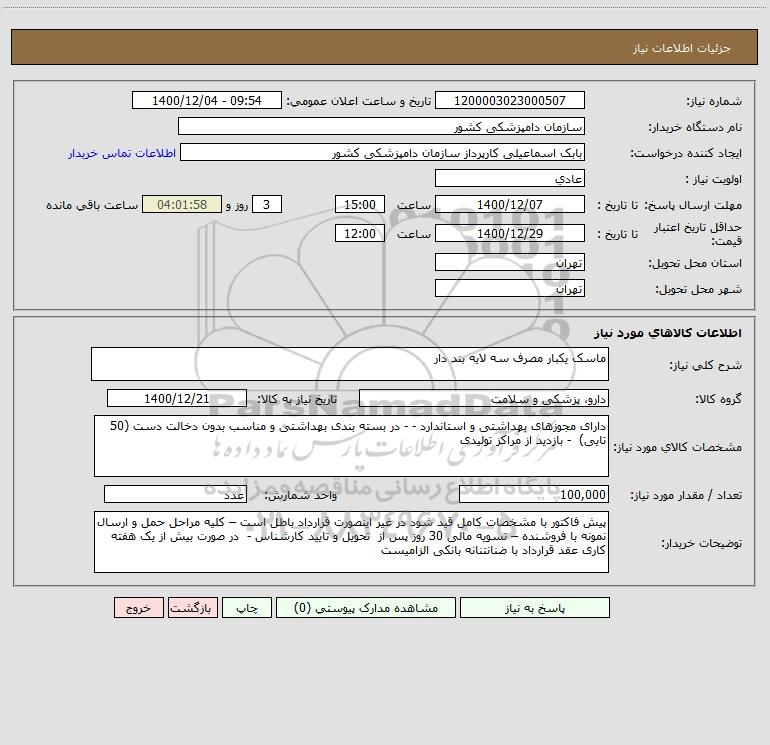The image size is (770, 745).
Task: Click unit of measure field عدد
Action: pyautogui.click(x=175, y=494)
